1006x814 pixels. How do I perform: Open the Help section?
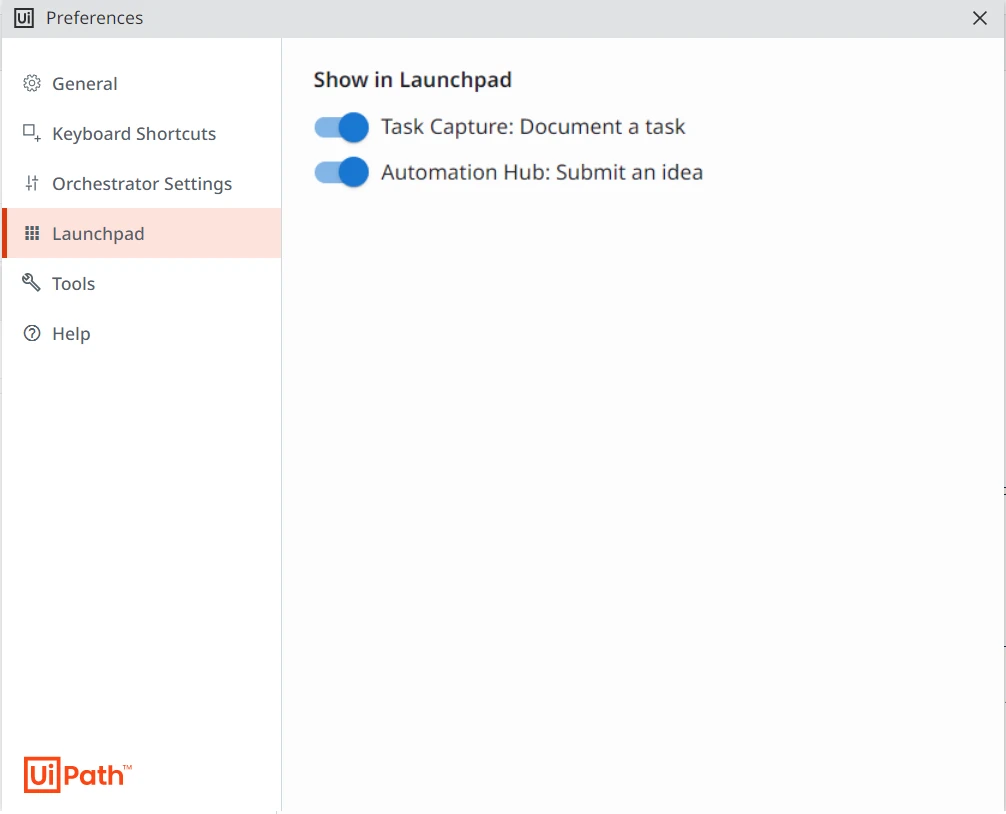click(142, 334)
